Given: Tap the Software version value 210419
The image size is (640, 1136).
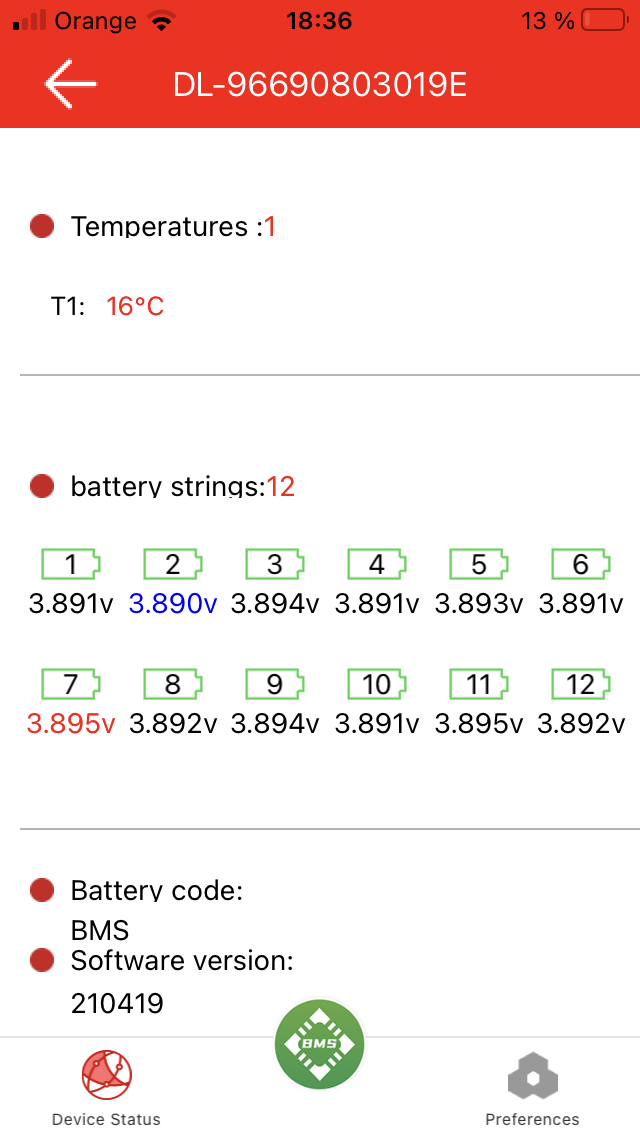Looking at the screenshot, I should [x=117, y=1003].
